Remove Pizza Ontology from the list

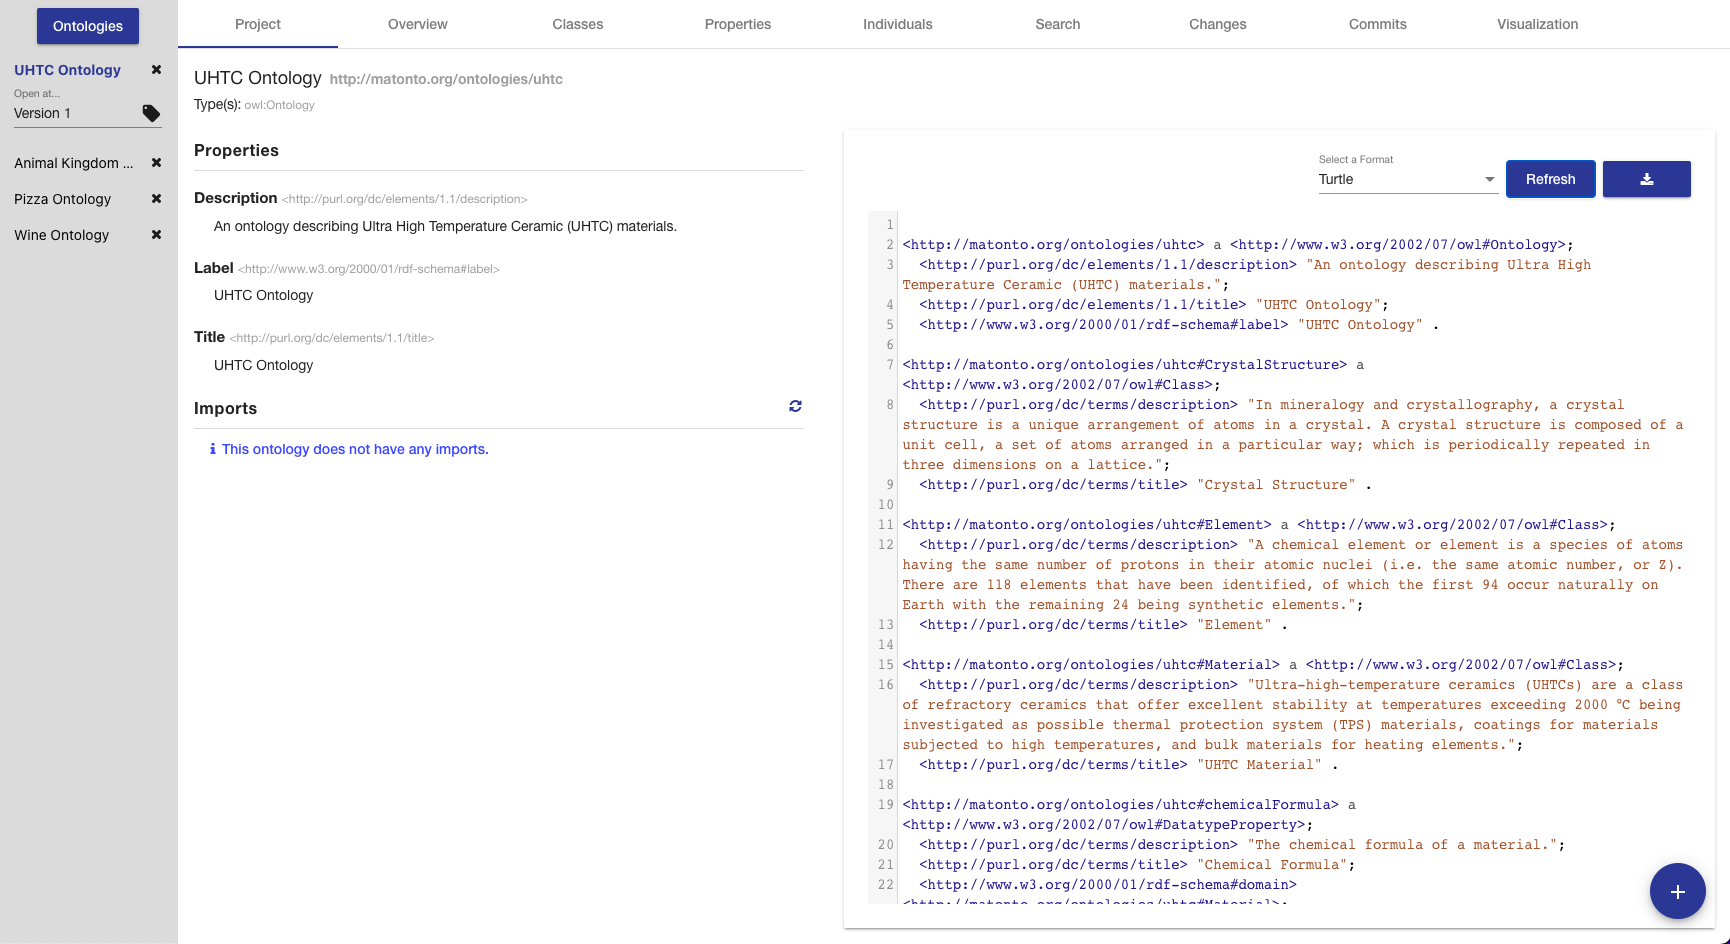coord(156,199)
